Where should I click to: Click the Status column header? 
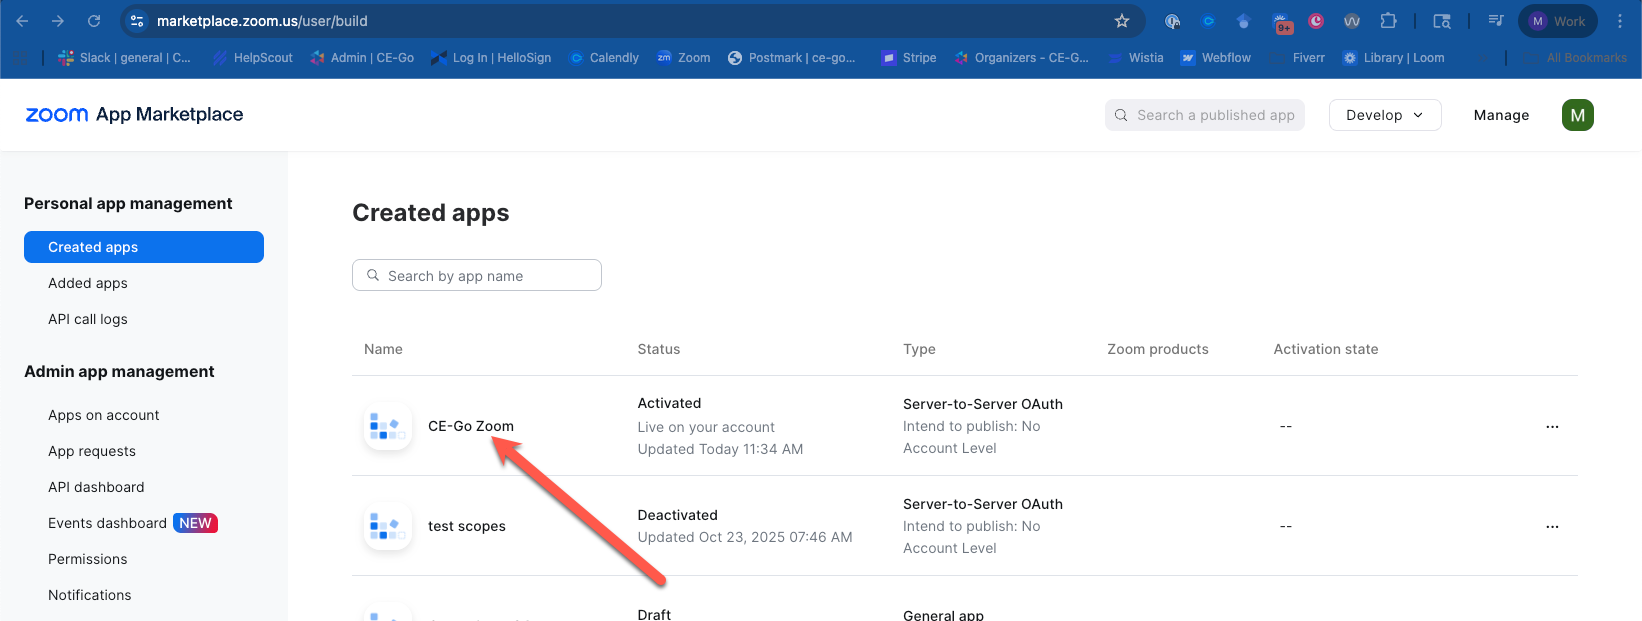coord(659,349)
